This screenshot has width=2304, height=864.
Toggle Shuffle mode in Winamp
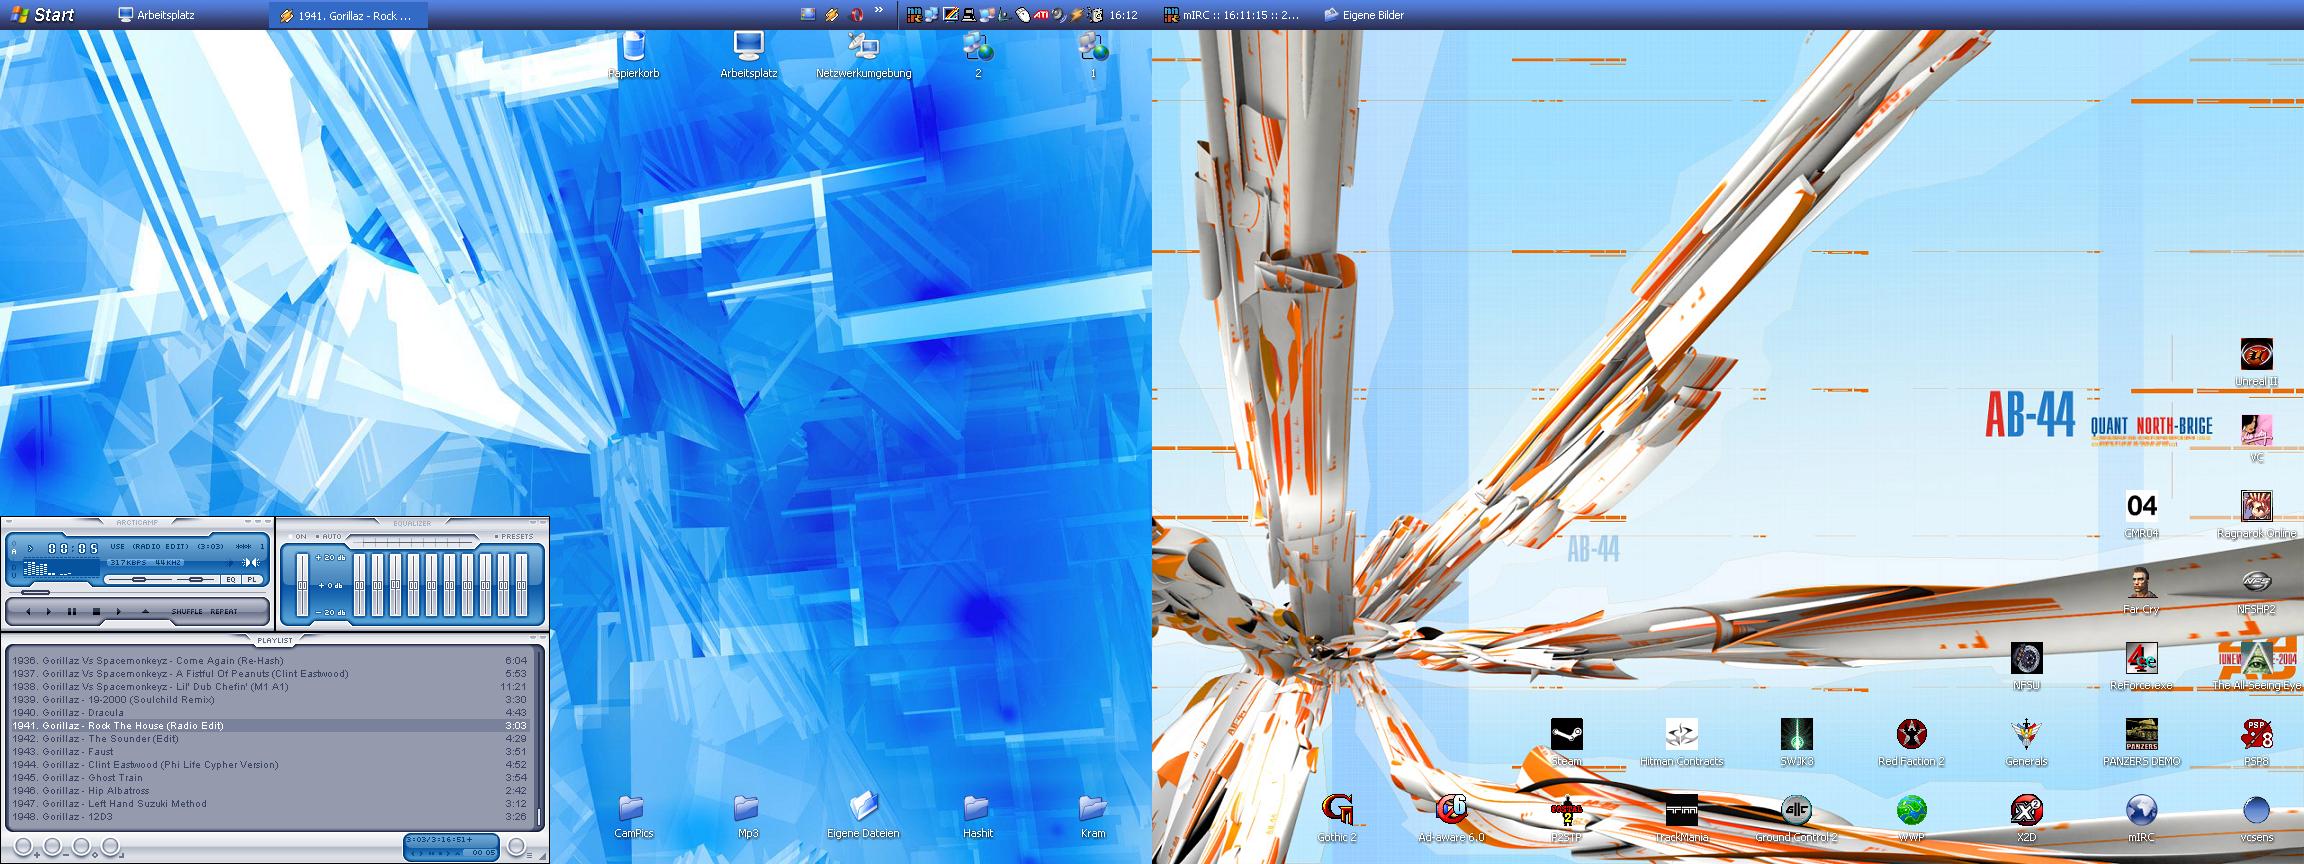click(187, 611)
